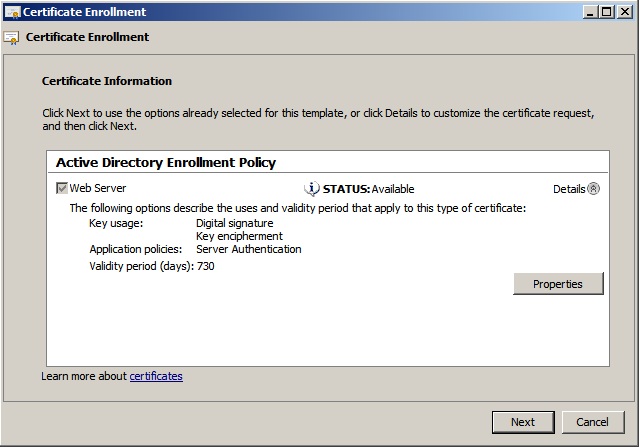Minimize the Certificate Enrollment window
The image size is (639, 447).
592,12
